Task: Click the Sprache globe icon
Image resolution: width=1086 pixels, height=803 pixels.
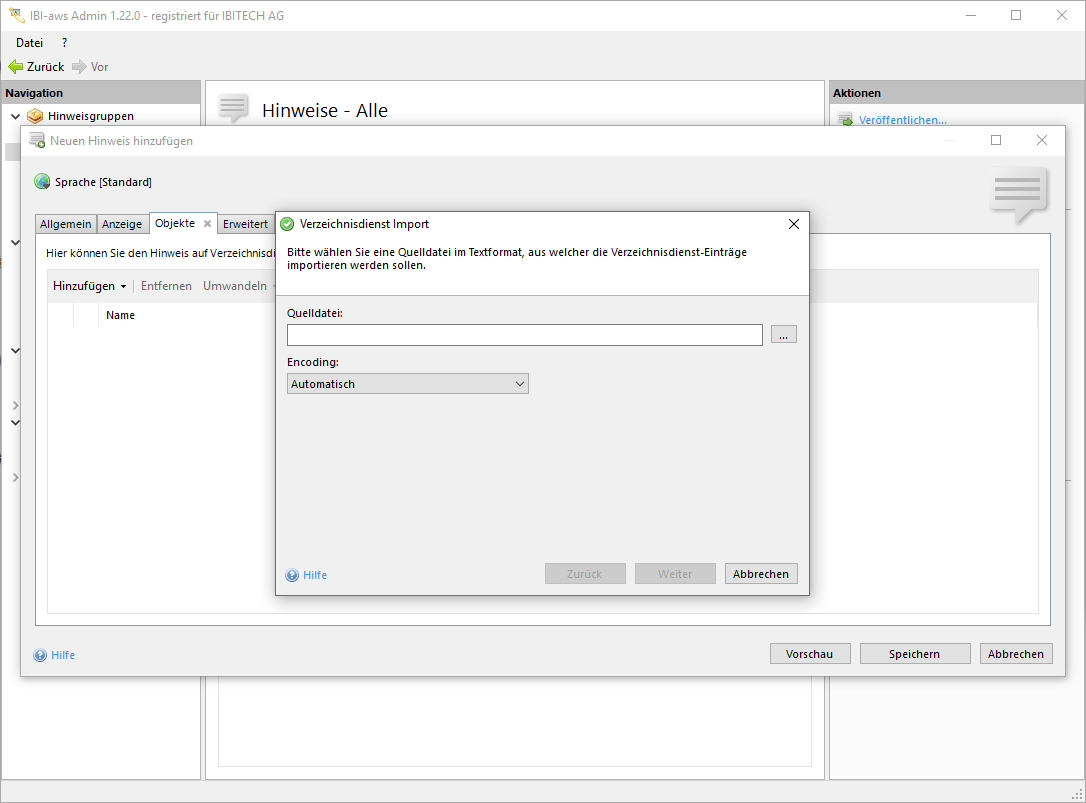Action: (42, 182)
